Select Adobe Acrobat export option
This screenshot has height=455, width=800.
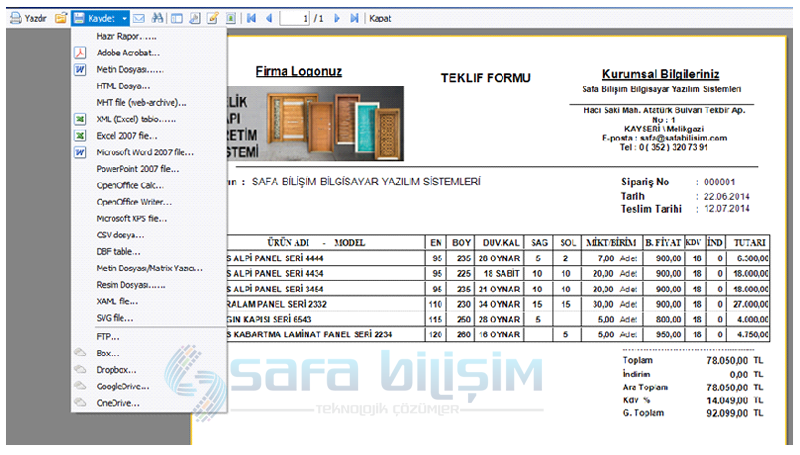pyautogui.click(x=127, y=52)
